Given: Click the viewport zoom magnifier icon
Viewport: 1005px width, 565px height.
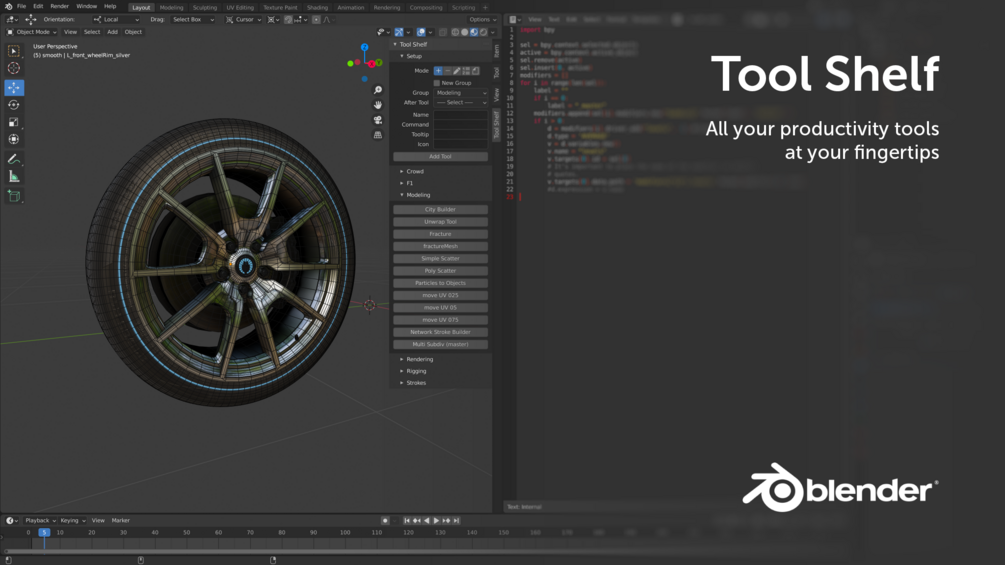Looking at the screenshot, I should [378, 90].
